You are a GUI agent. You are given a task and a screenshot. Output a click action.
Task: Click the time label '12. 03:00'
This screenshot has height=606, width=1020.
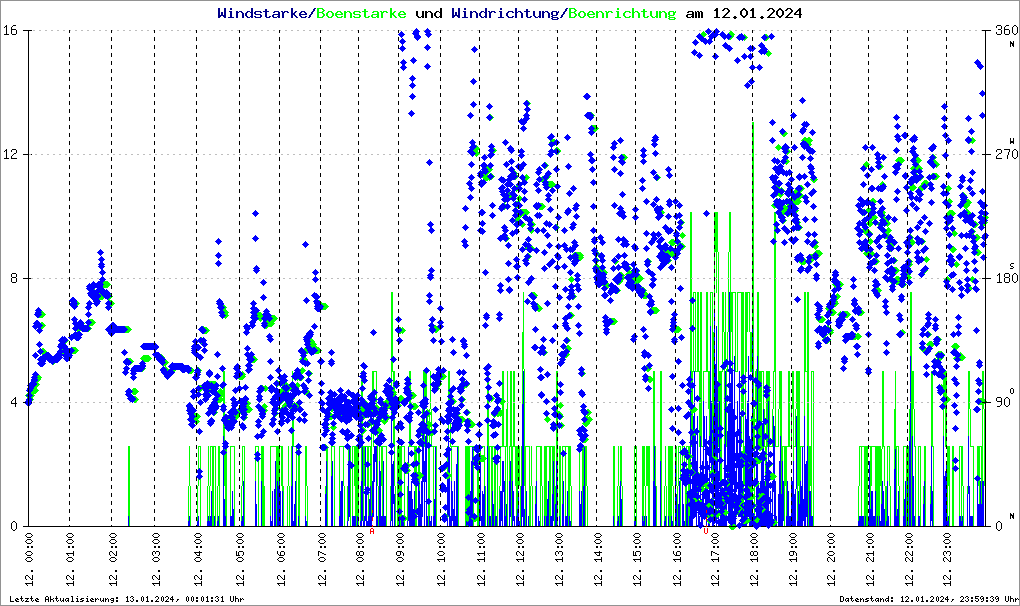pyautogui.click(x=155, y=559)
